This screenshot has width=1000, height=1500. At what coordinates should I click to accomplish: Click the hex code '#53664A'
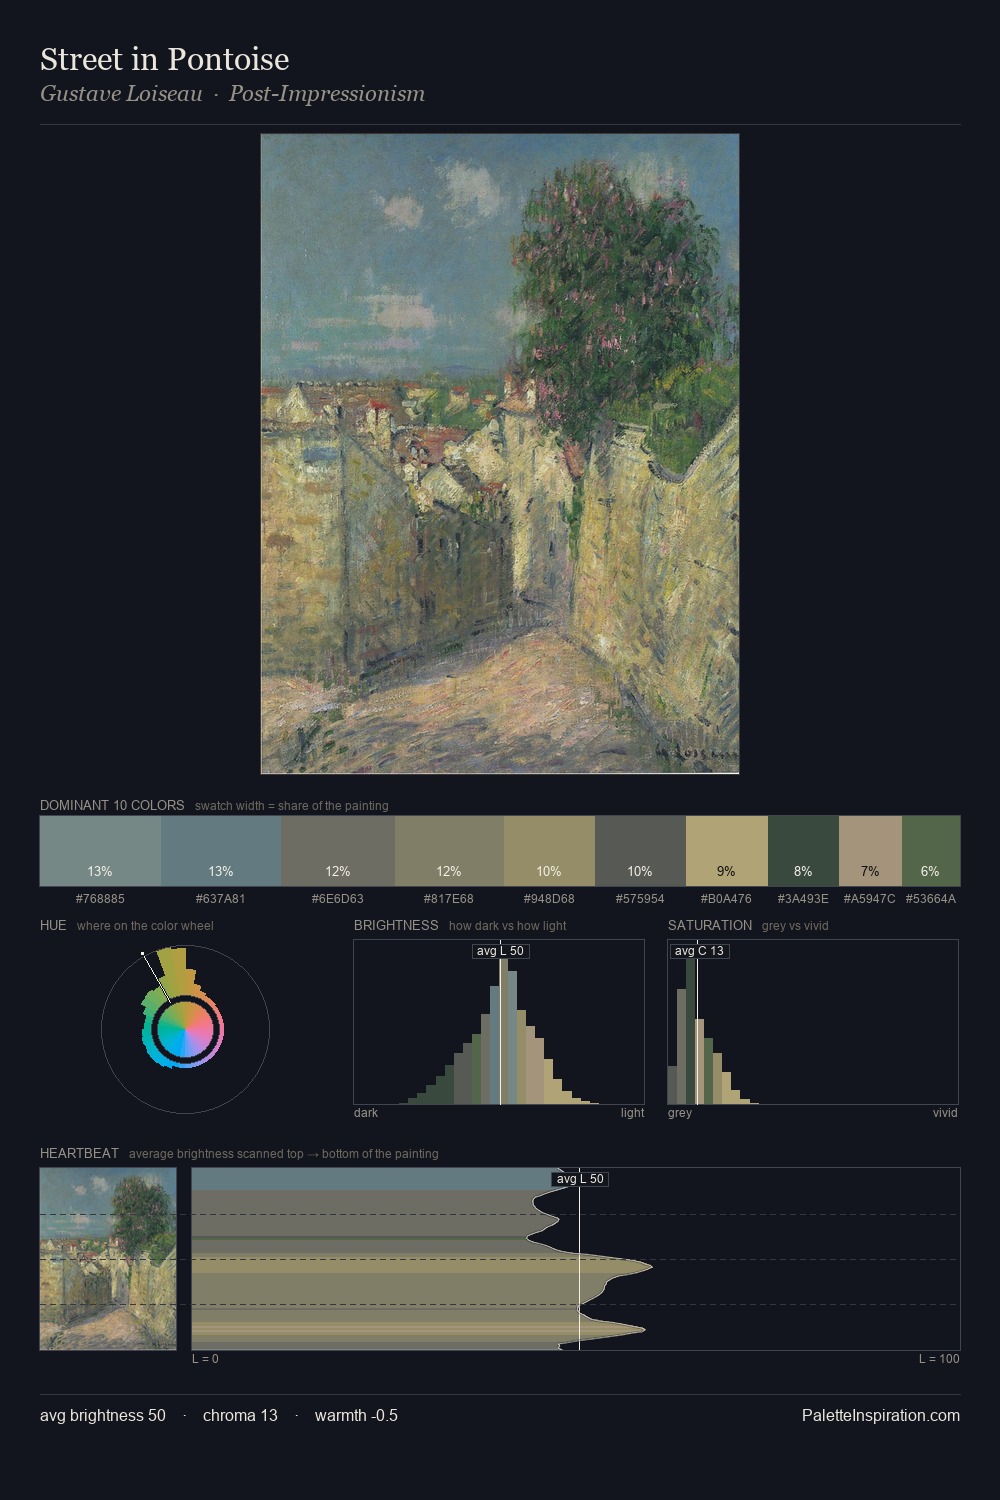(x=931, y=899)
